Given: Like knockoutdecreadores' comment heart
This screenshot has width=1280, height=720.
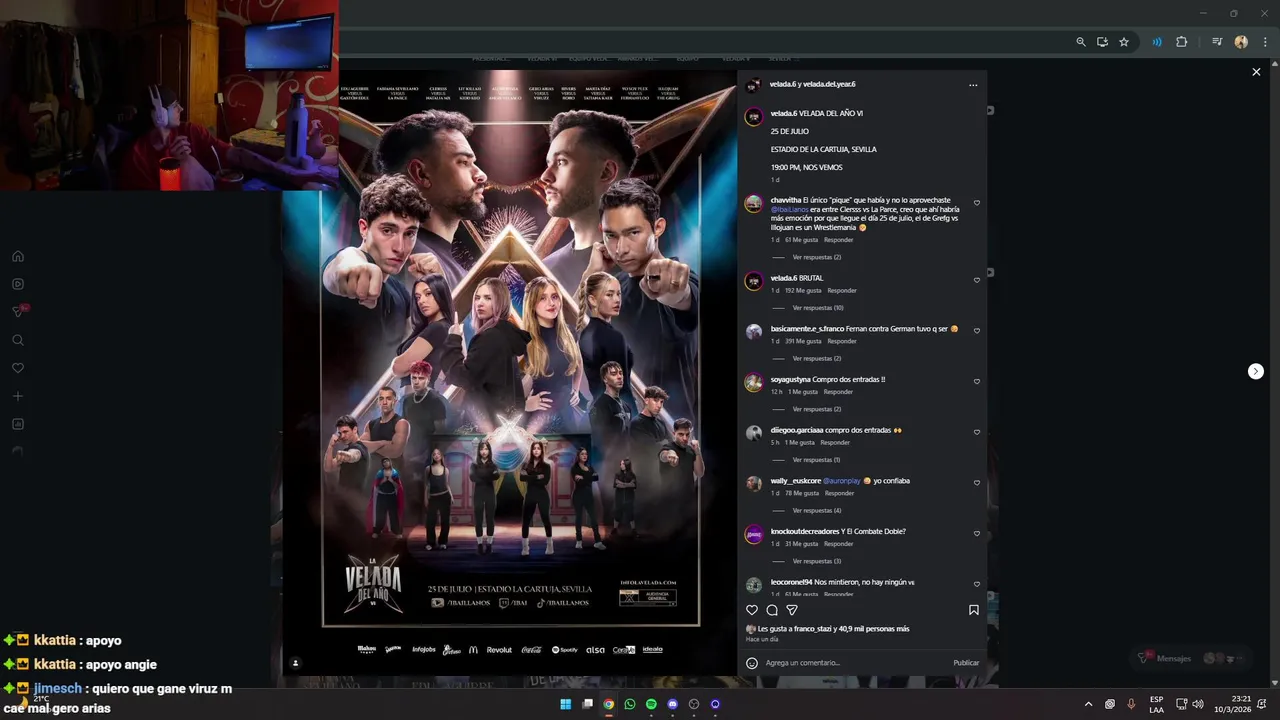Looking at the screenshot, I should click(977, 534).
